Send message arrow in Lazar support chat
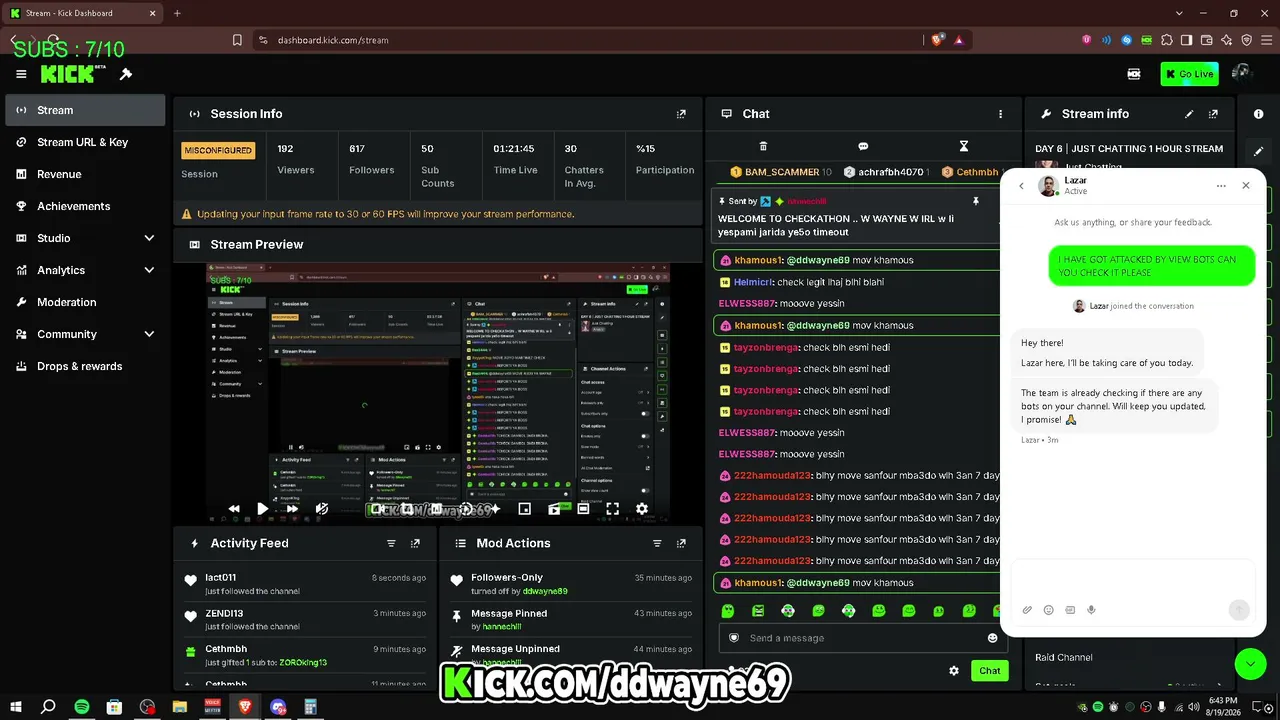Image resolution: width=1280 pixels, height=720 pixels. click(1239, 610)
